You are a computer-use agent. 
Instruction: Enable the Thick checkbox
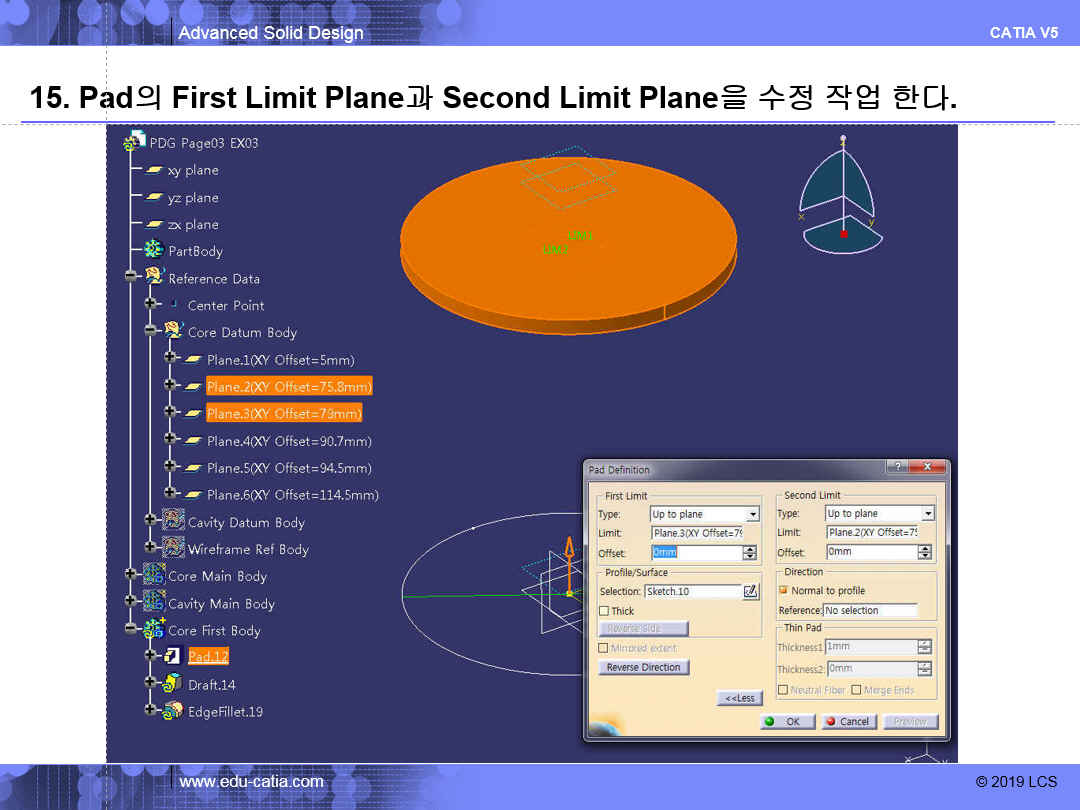click(x=604, y=611)
